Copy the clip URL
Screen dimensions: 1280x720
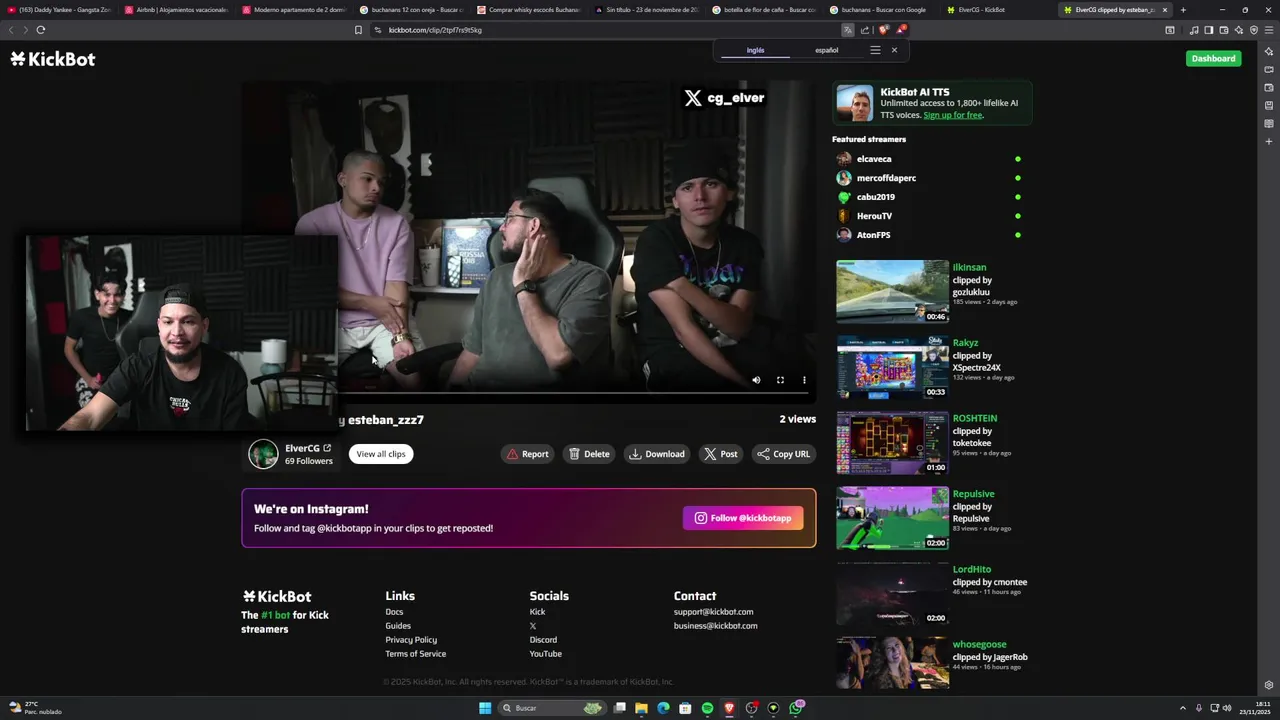click(784, 454)
